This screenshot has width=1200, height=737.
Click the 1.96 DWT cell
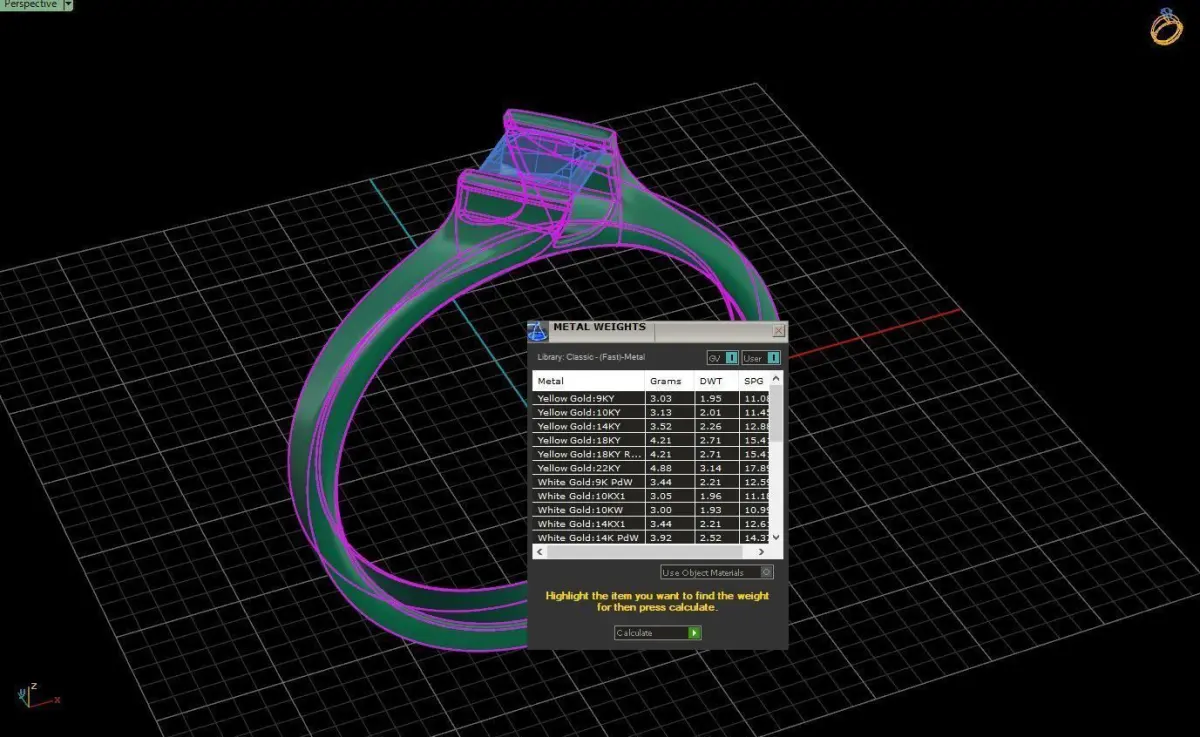716,496
